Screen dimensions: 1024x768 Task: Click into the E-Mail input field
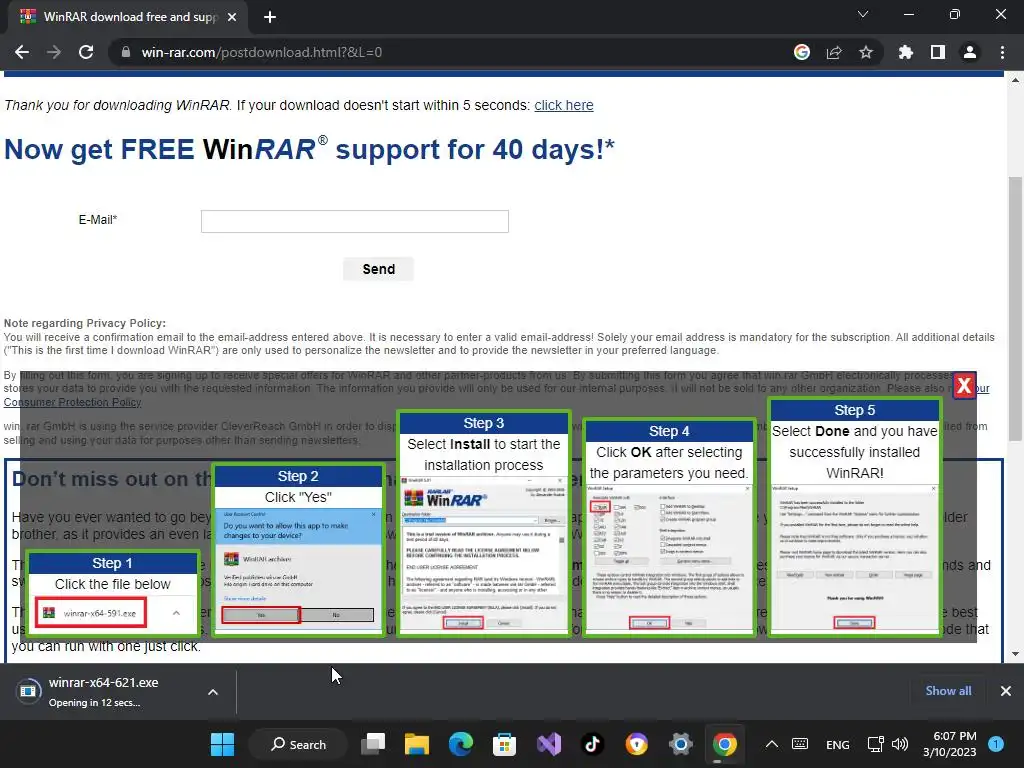coord(355,221)
